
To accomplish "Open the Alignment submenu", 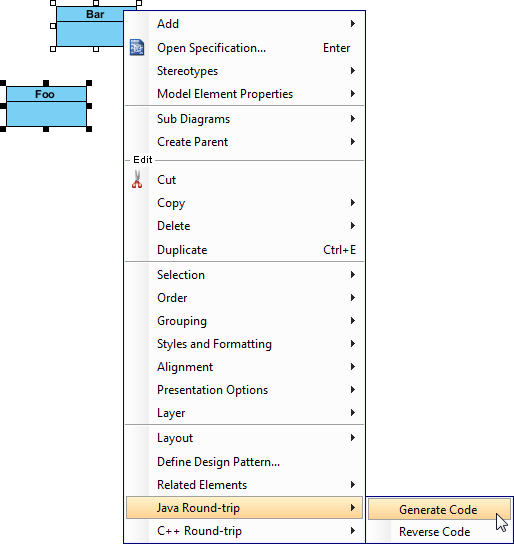I will click(x=244, y=367).
